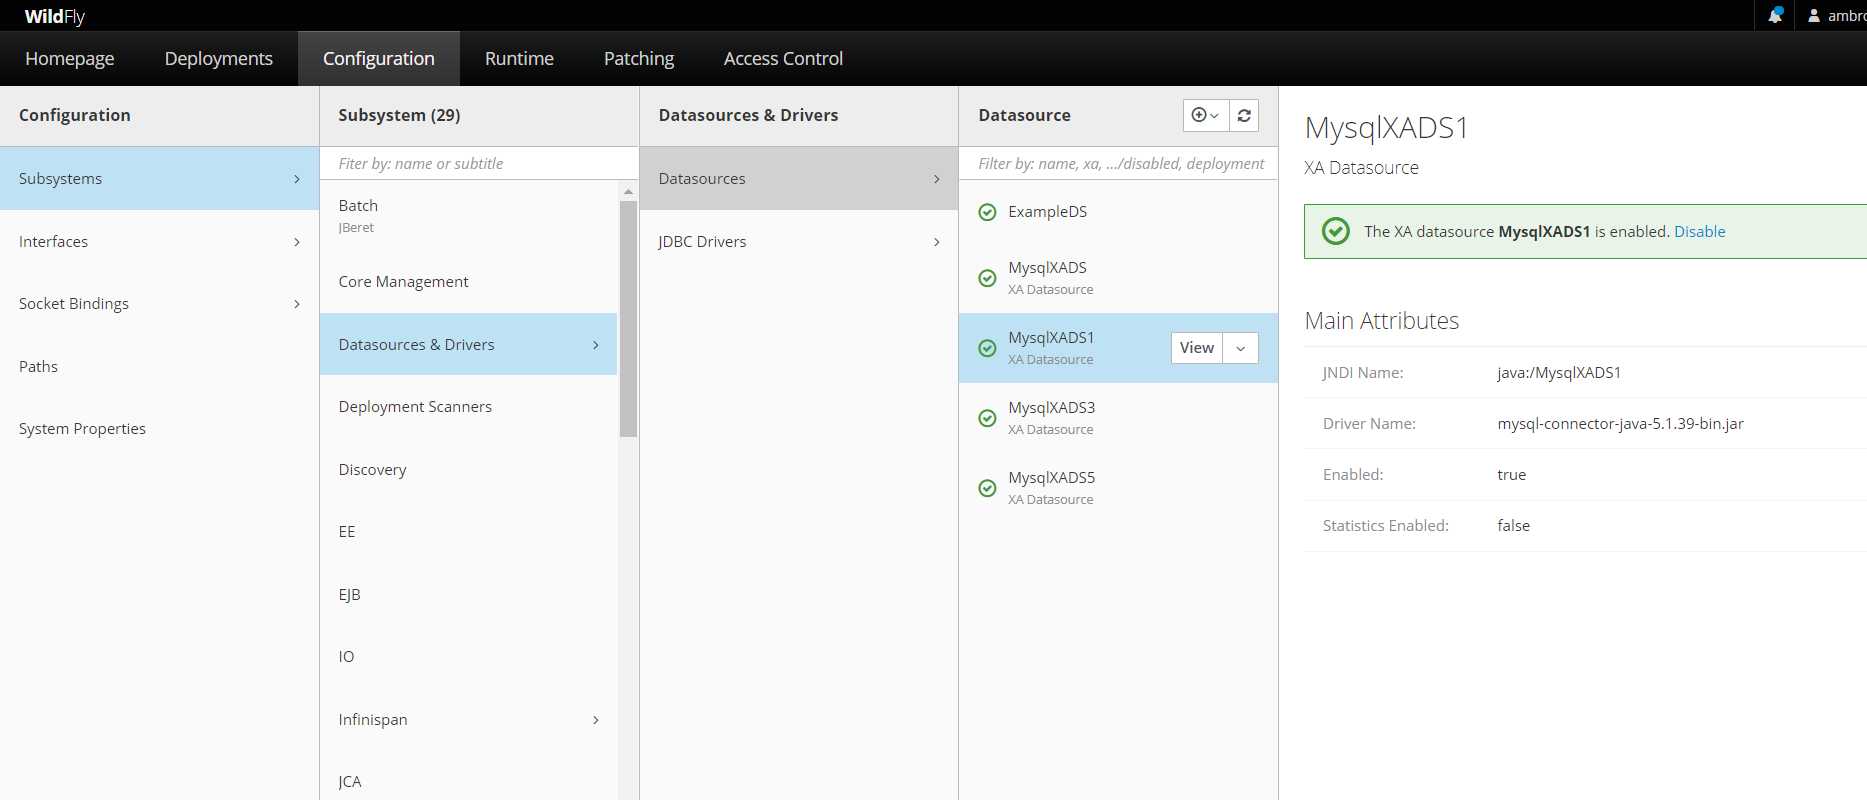
Task: Click the green enabled status icon in the banner
Action: (x=1336, y=231)
